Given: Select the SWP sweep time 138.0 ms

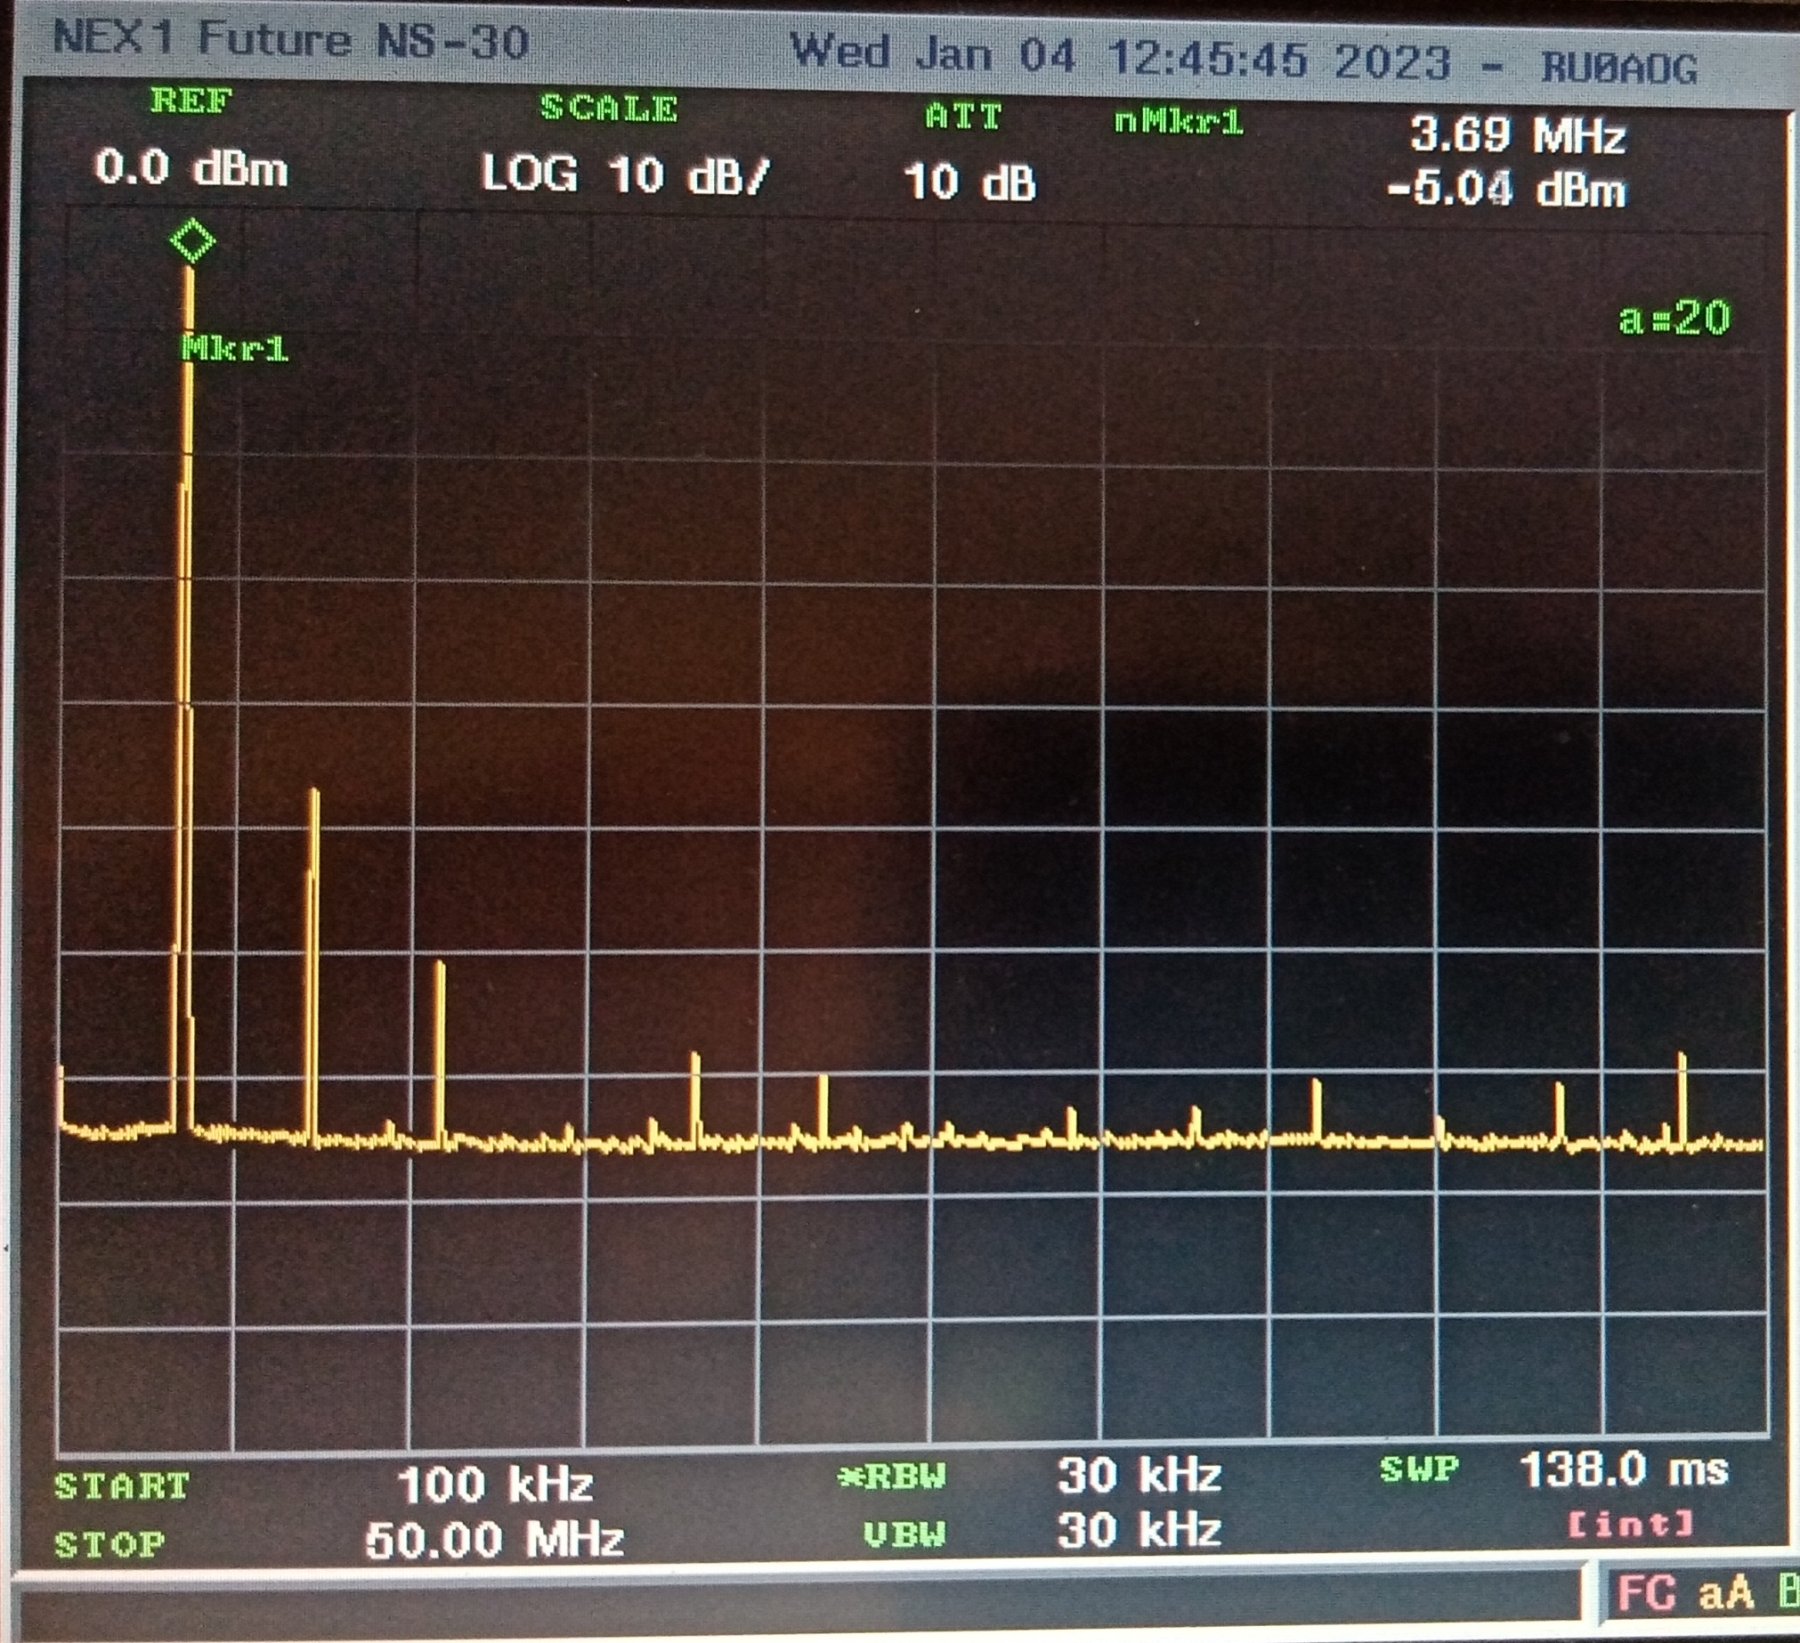Looking at the screenshot, I should coord(1623,1470).
